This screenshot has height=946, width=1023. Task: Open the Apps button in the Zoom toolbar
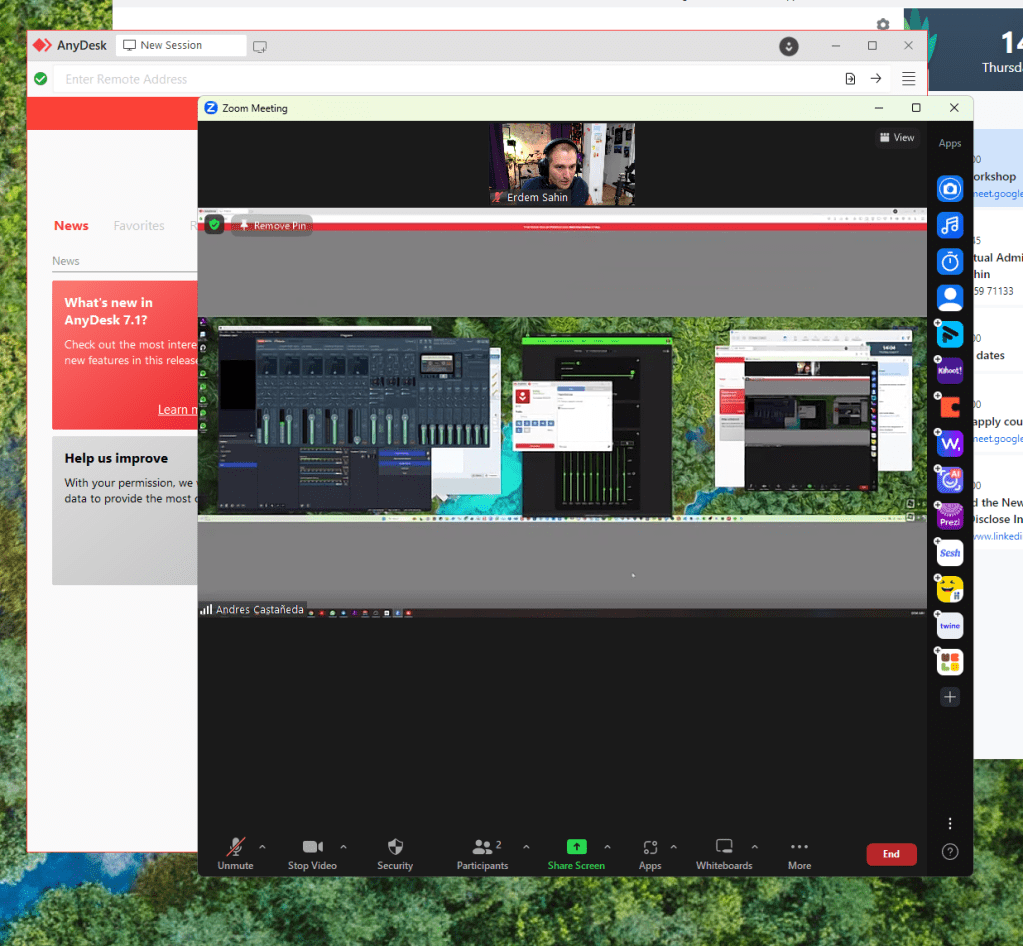tap(650, 854)
